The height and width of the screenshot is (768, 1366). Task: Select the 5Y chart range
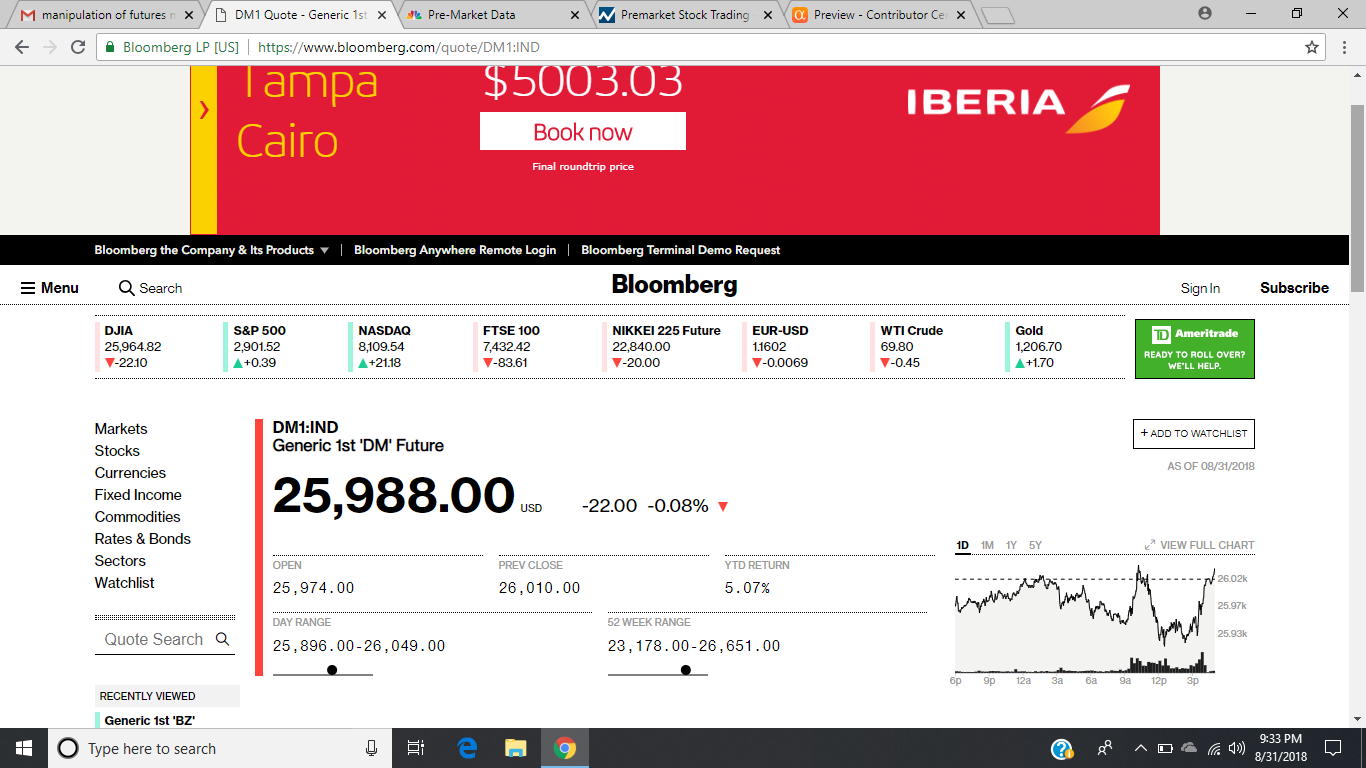1035,545
